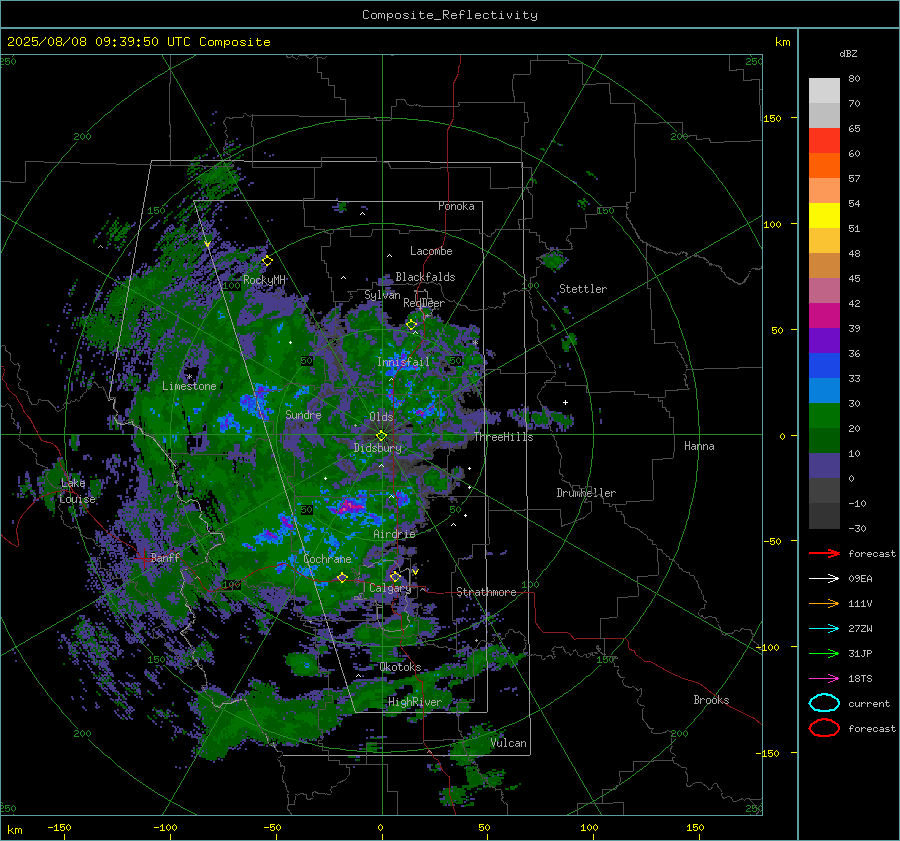
Task: Click the 'Lacombe' map label
Action: [x=431, y=251]
